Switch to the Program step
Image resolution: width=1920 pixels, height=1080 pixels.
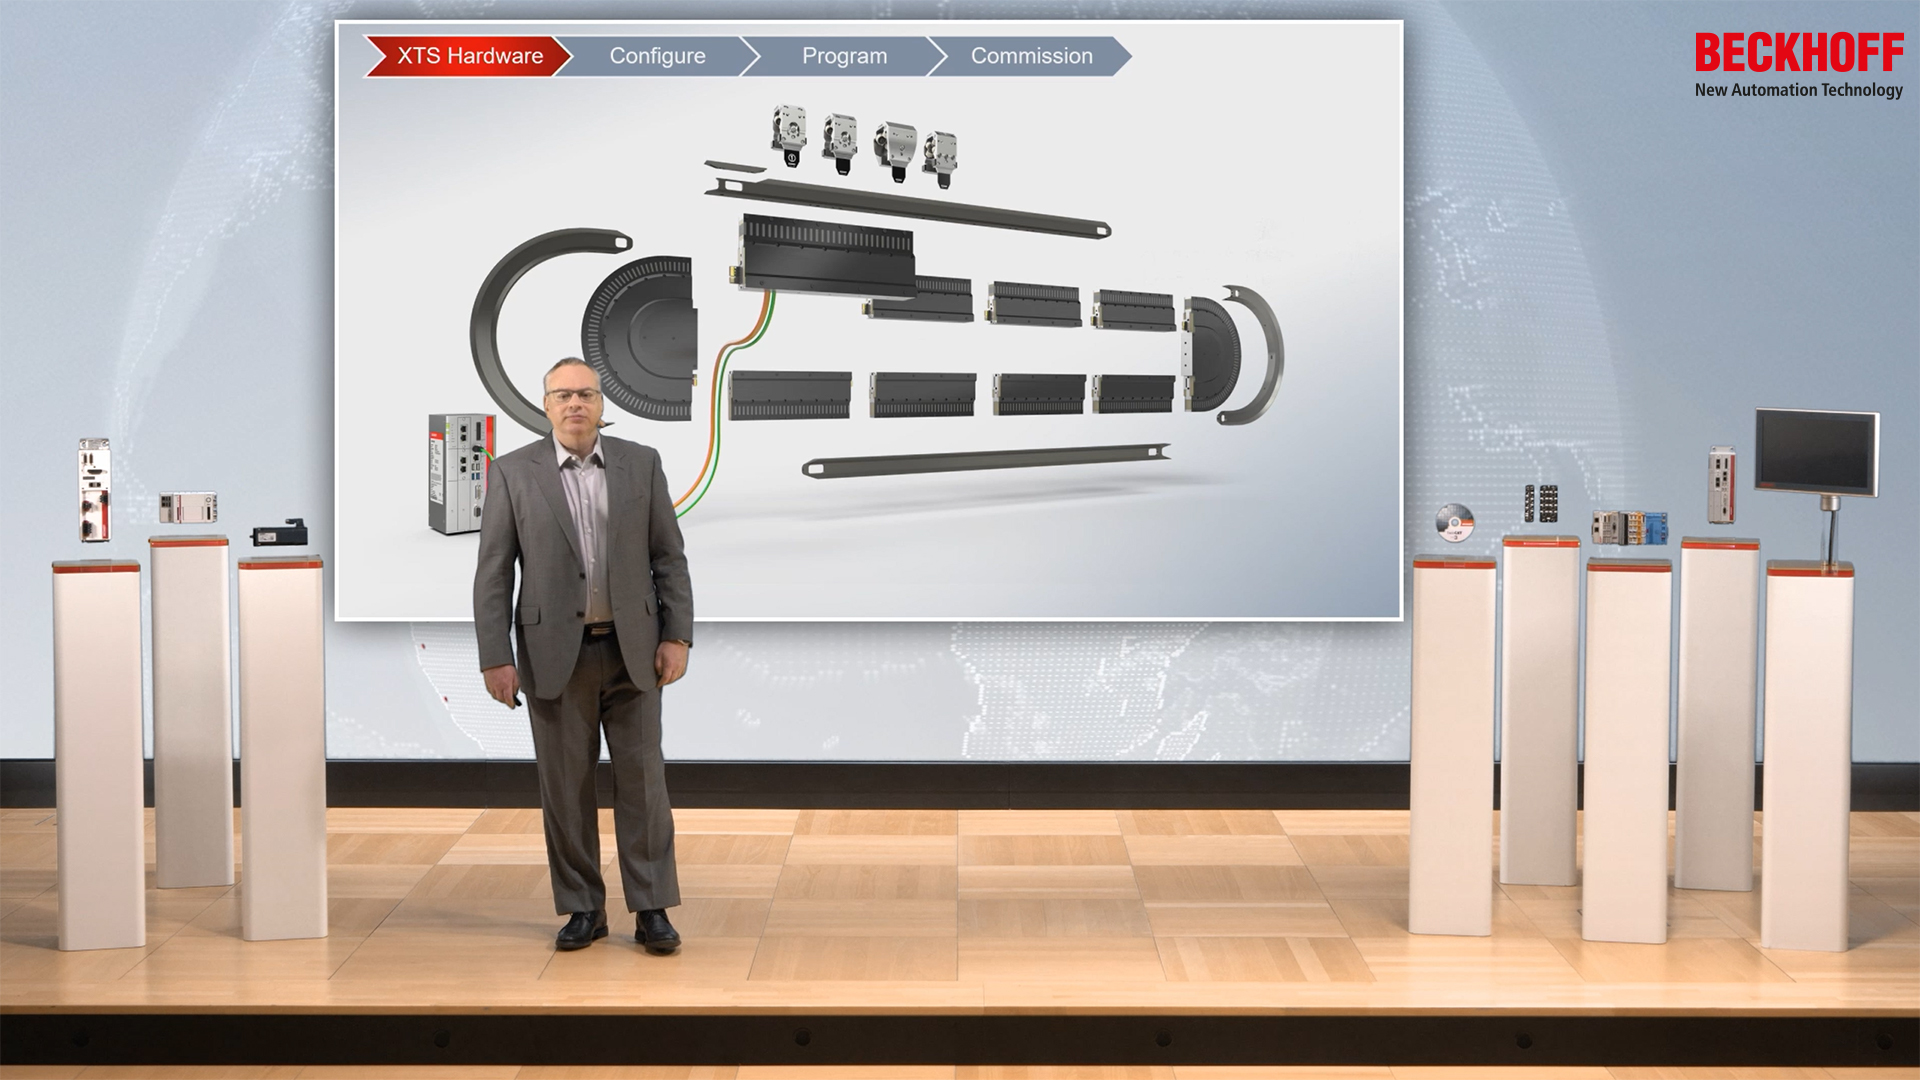point(844,56)
